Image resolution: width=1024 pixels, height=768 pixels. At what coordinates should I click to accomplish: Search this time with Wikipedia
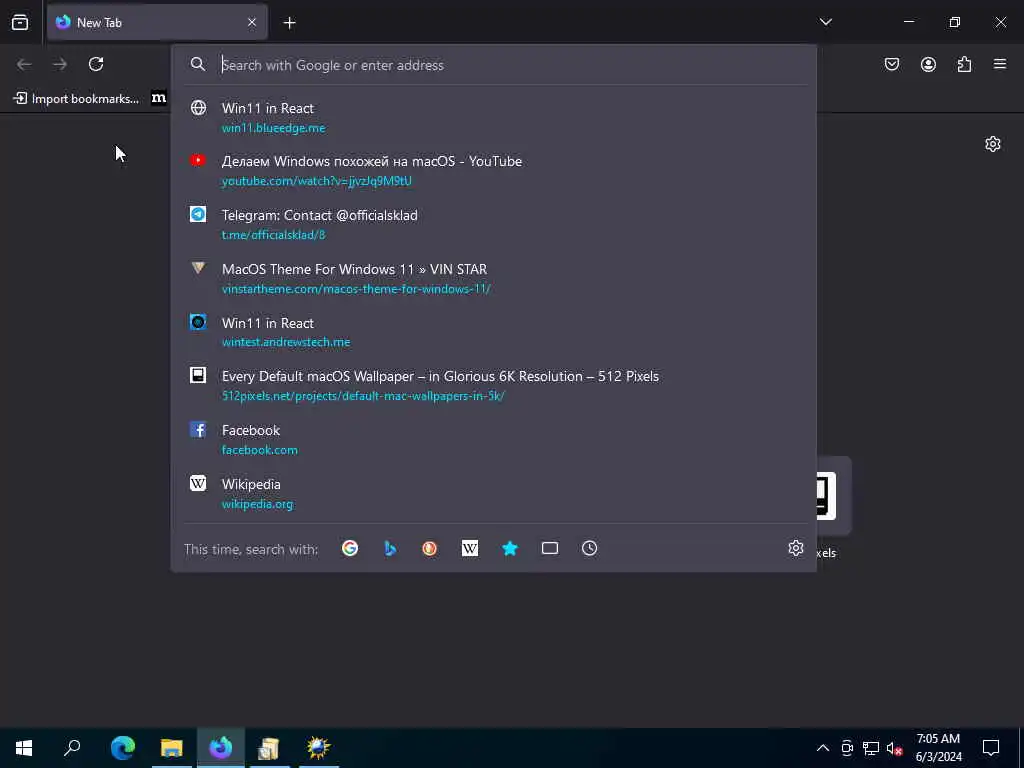pyautogui.click(x=470, y=548)
